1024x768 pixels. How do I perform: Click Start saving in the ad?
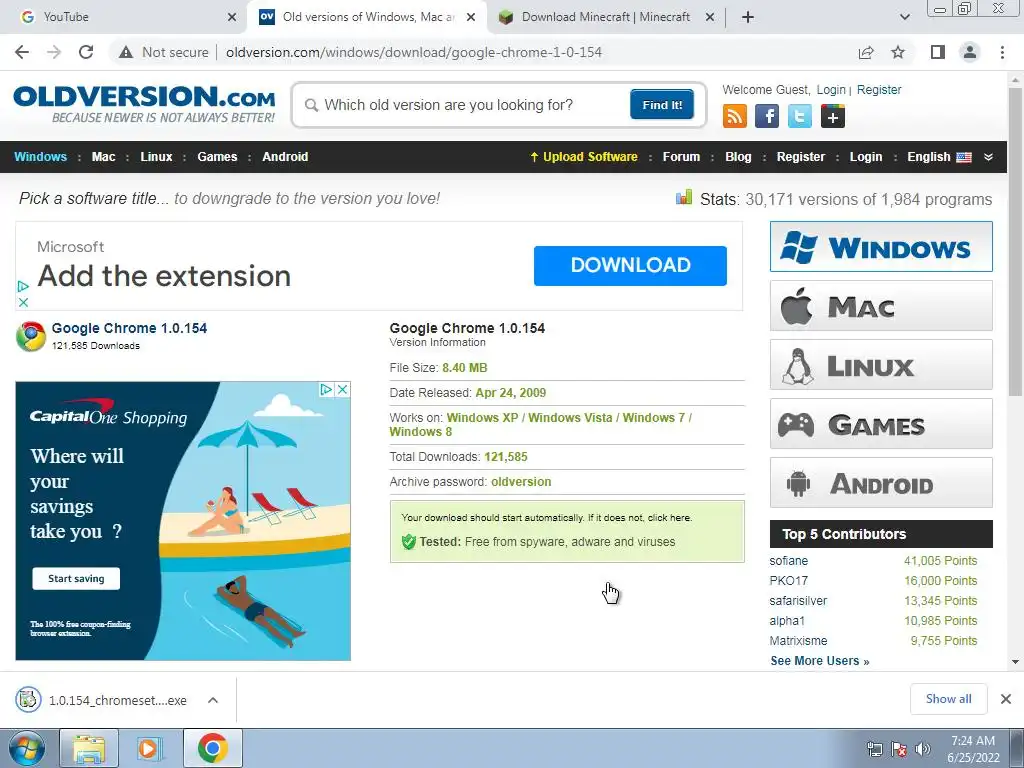pyautogui.click(x=76, y=579)
